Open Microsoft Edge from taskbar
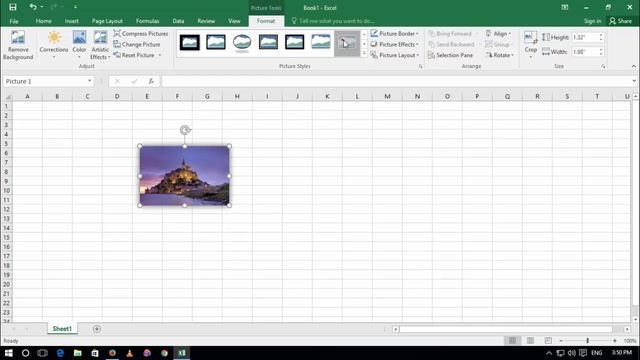 tap(60, 353)
